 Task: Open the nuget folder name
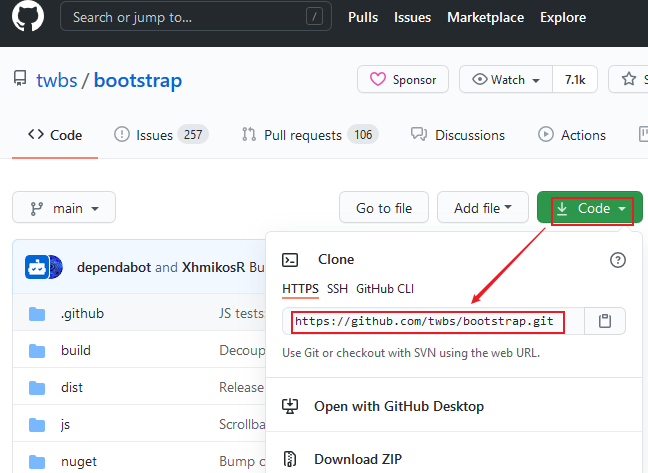click(79, 461)
